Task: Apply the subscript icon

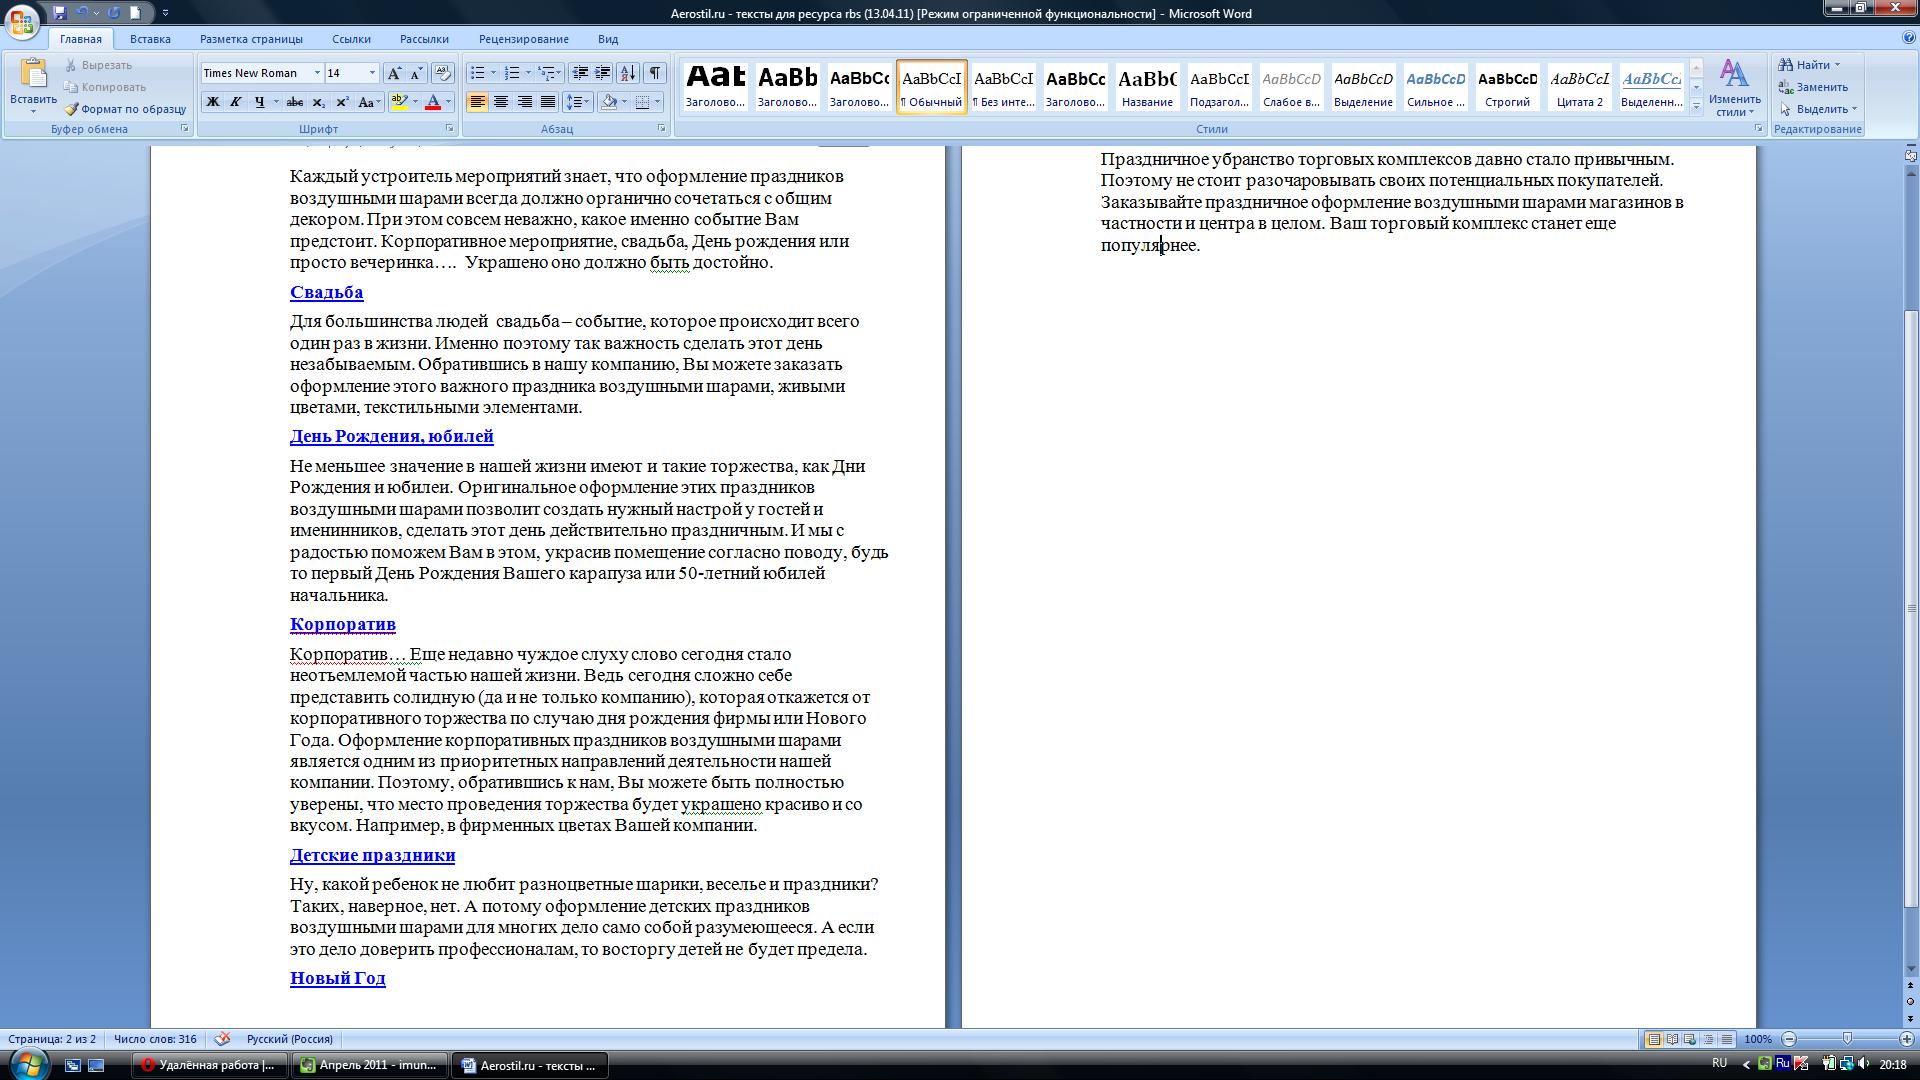Action: pos(318,102)
